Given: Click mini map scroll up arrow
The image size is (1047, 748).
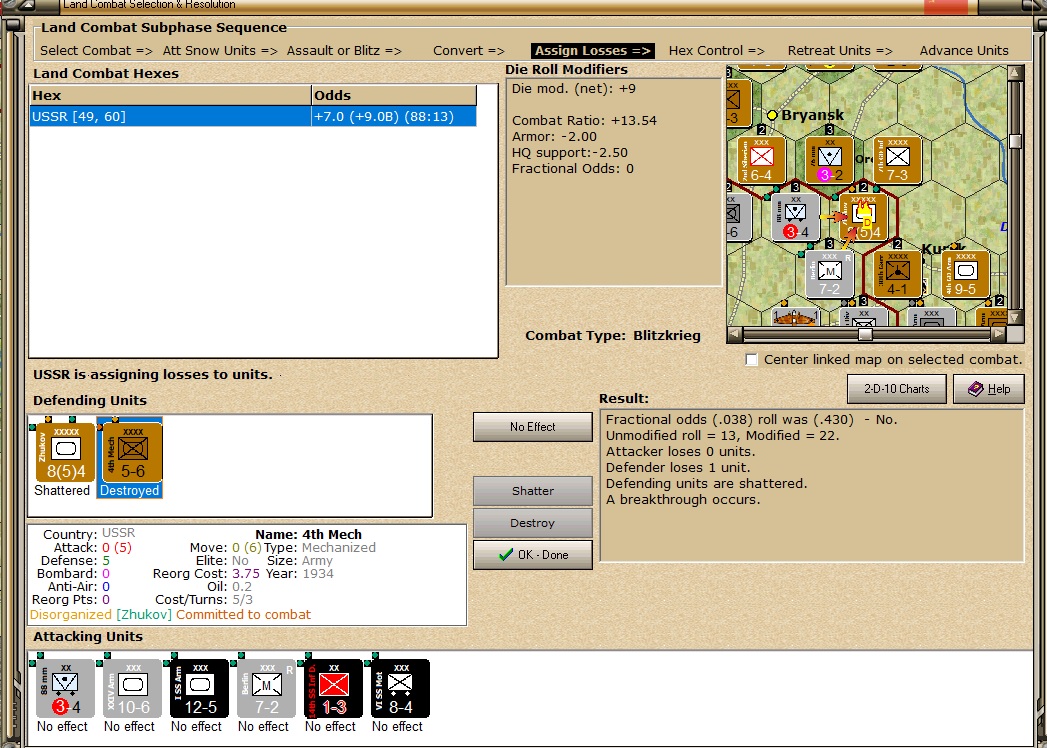Looking at the screenshot, I should pyautogui.click(x=1016, y=72).
